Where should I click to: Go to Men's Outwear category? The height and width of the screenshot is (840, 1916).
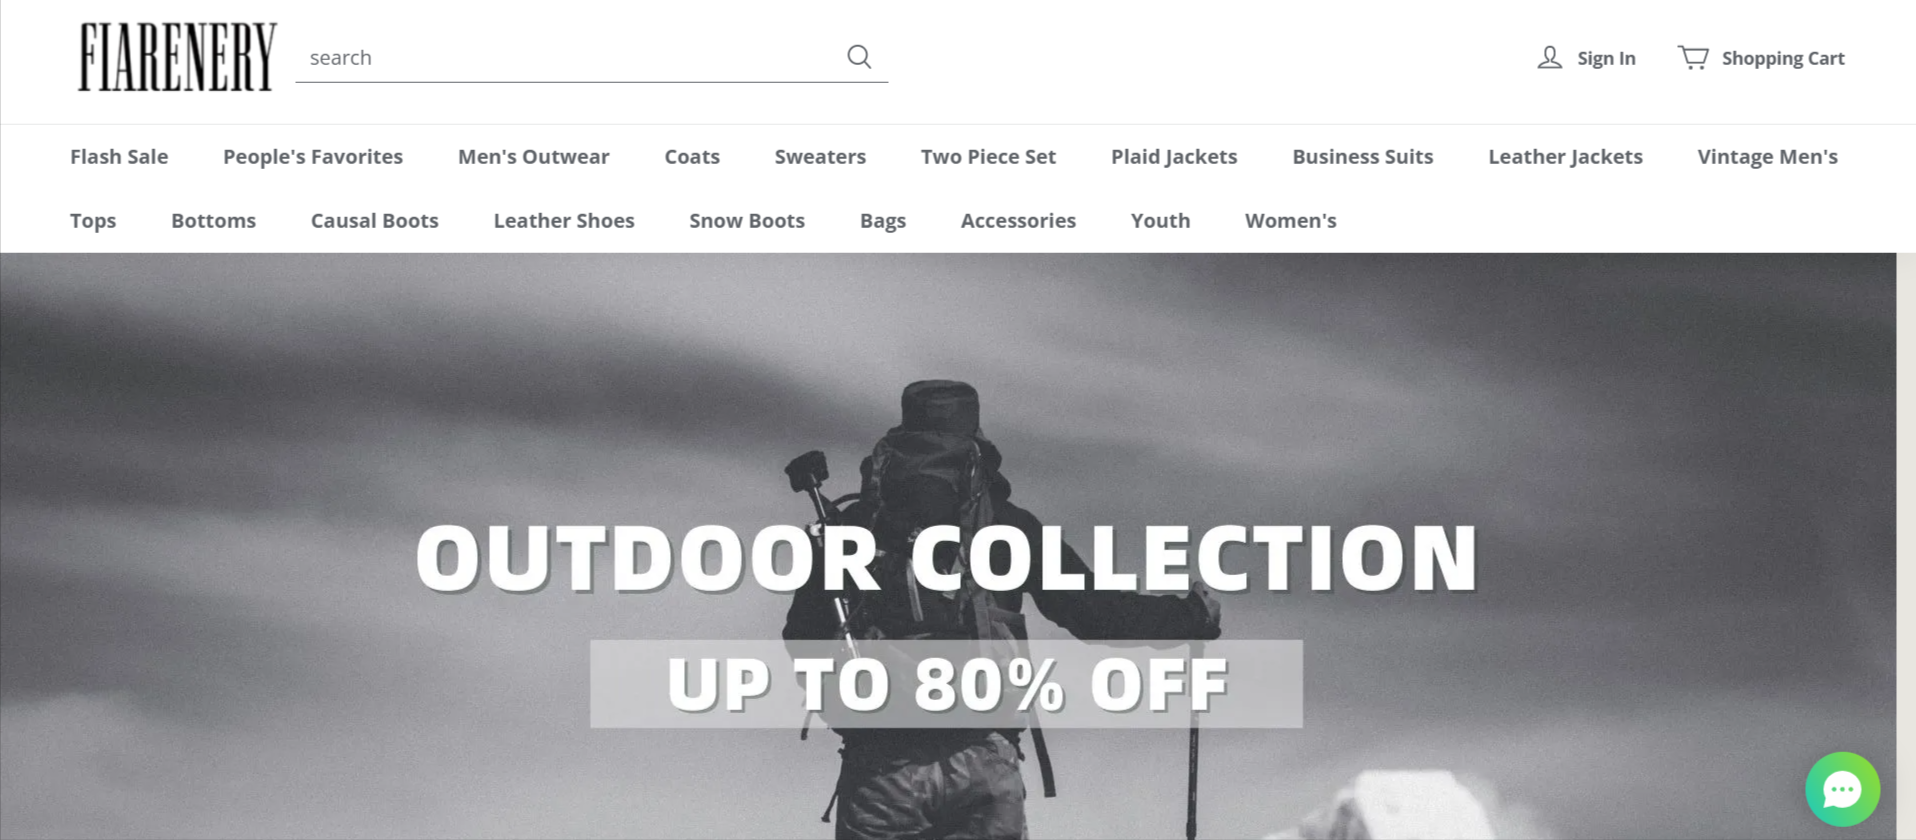533,156
